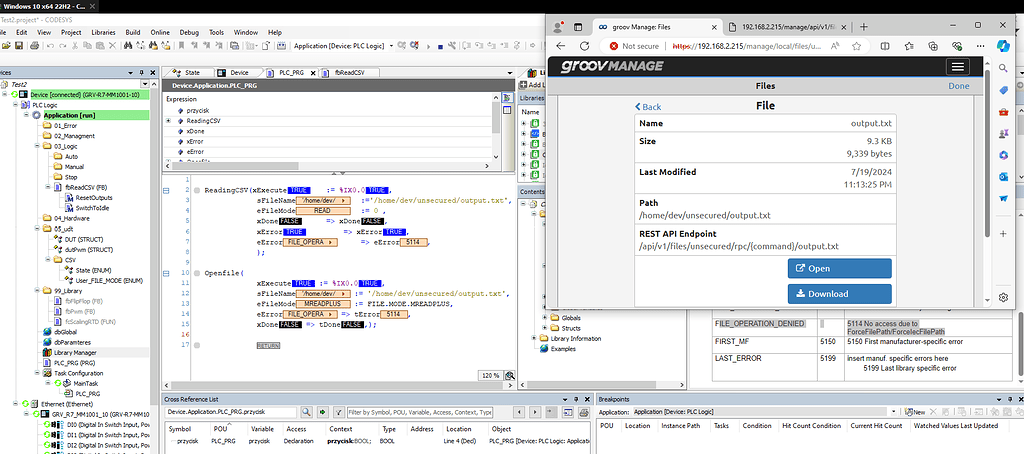Select dbGlobal in the device tree

64,332
